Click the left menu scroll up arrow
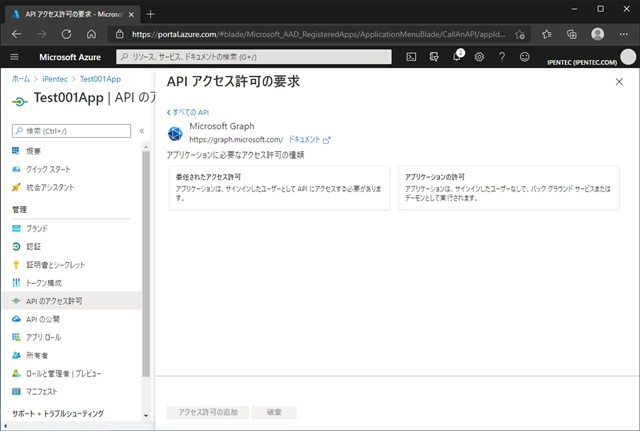640x431 pixels. coord(146,147)
